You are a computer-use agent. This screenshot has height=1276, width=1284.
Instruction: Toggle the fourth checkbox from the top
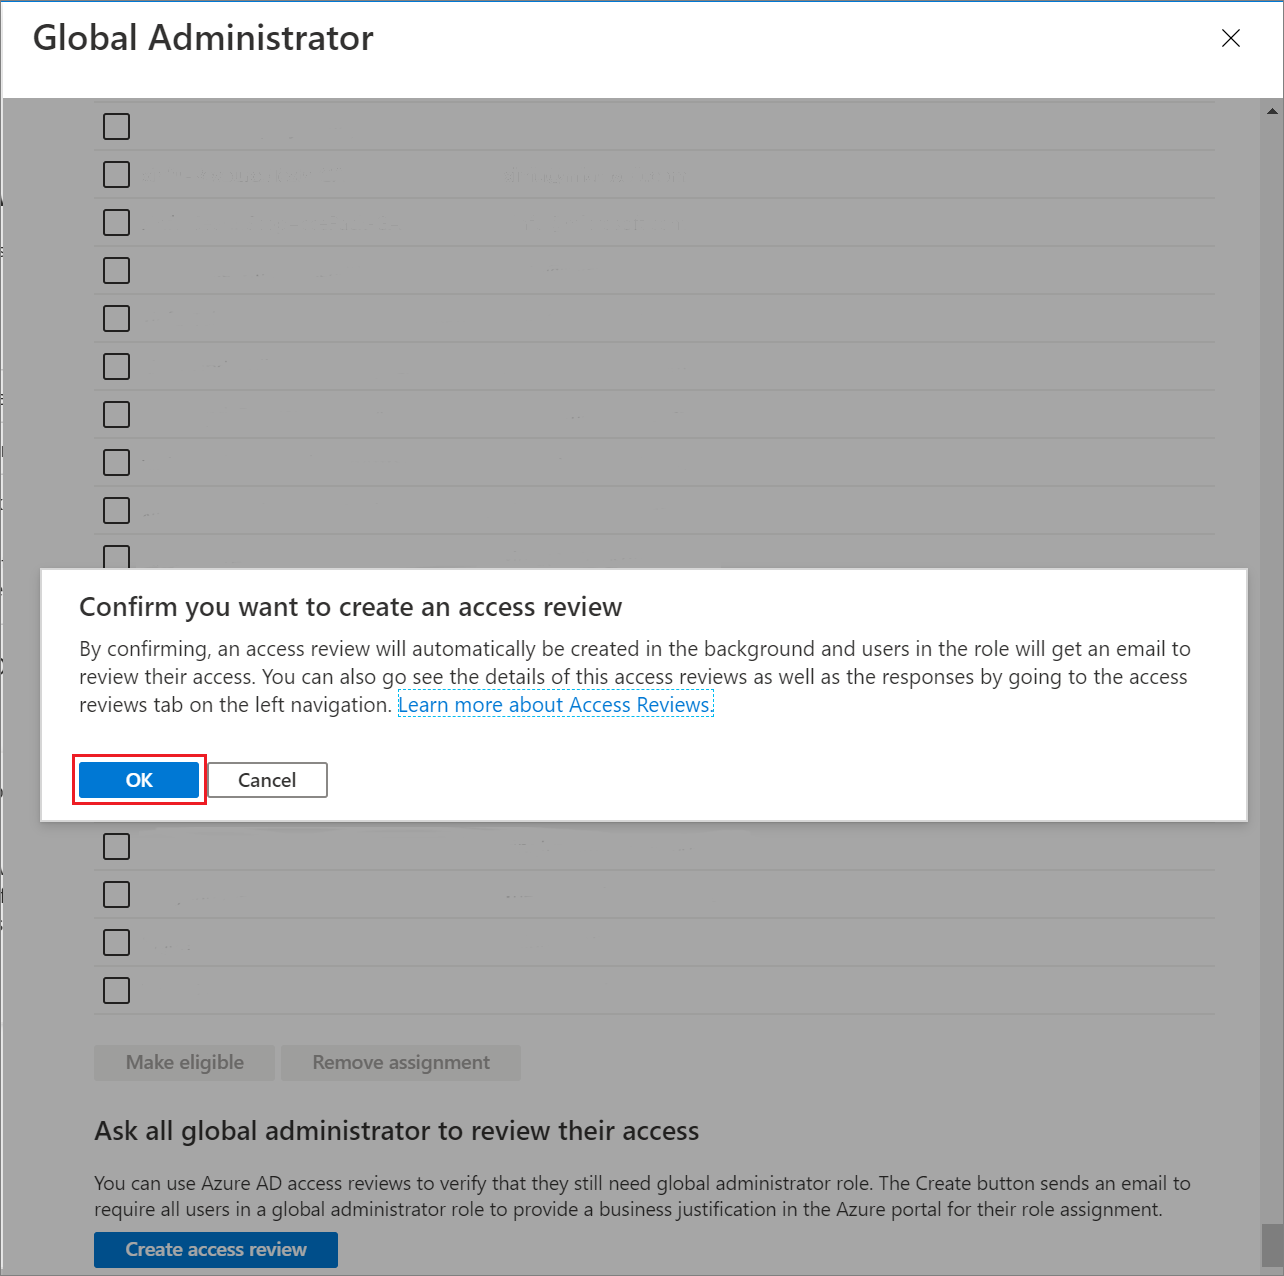tap(117, 271)
